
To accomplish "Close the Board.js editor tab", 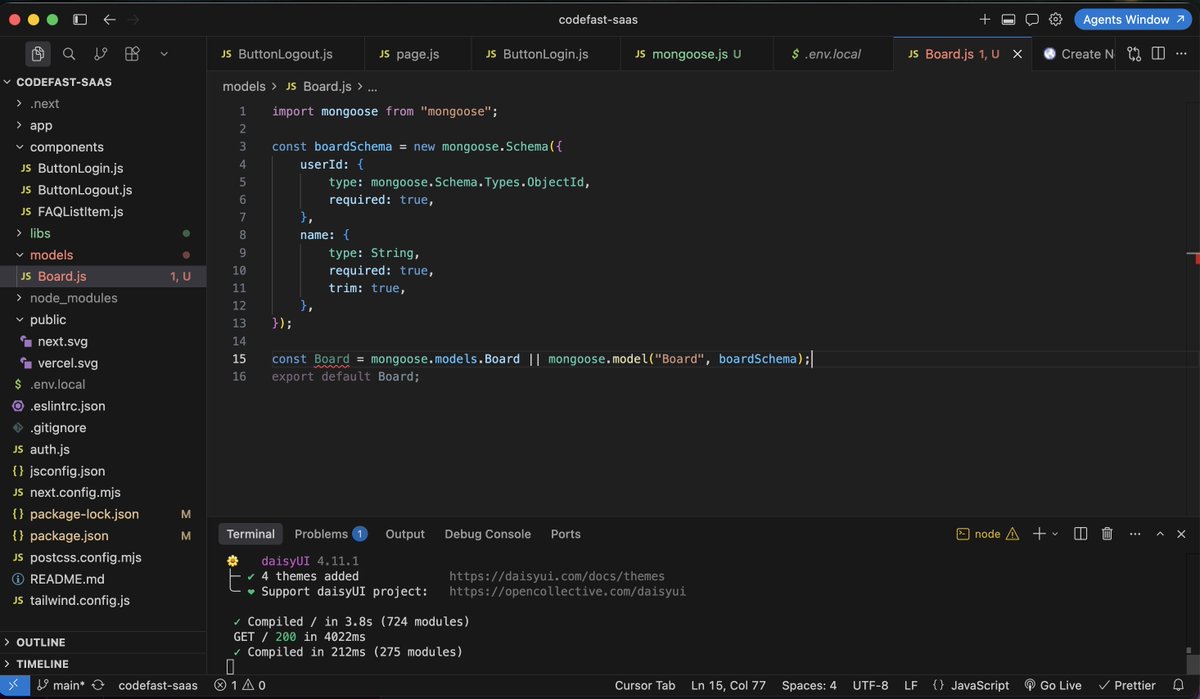I will pos(1017,54).
